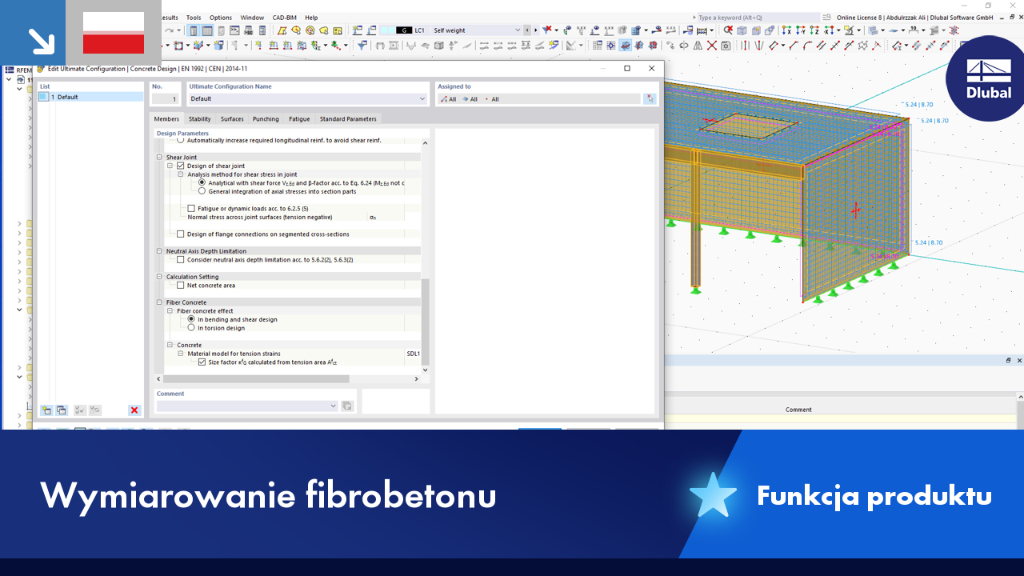This screenshot has height=576, width=1024.
Task: Select In torsion design radio button
Action: (x=191, y=328)
